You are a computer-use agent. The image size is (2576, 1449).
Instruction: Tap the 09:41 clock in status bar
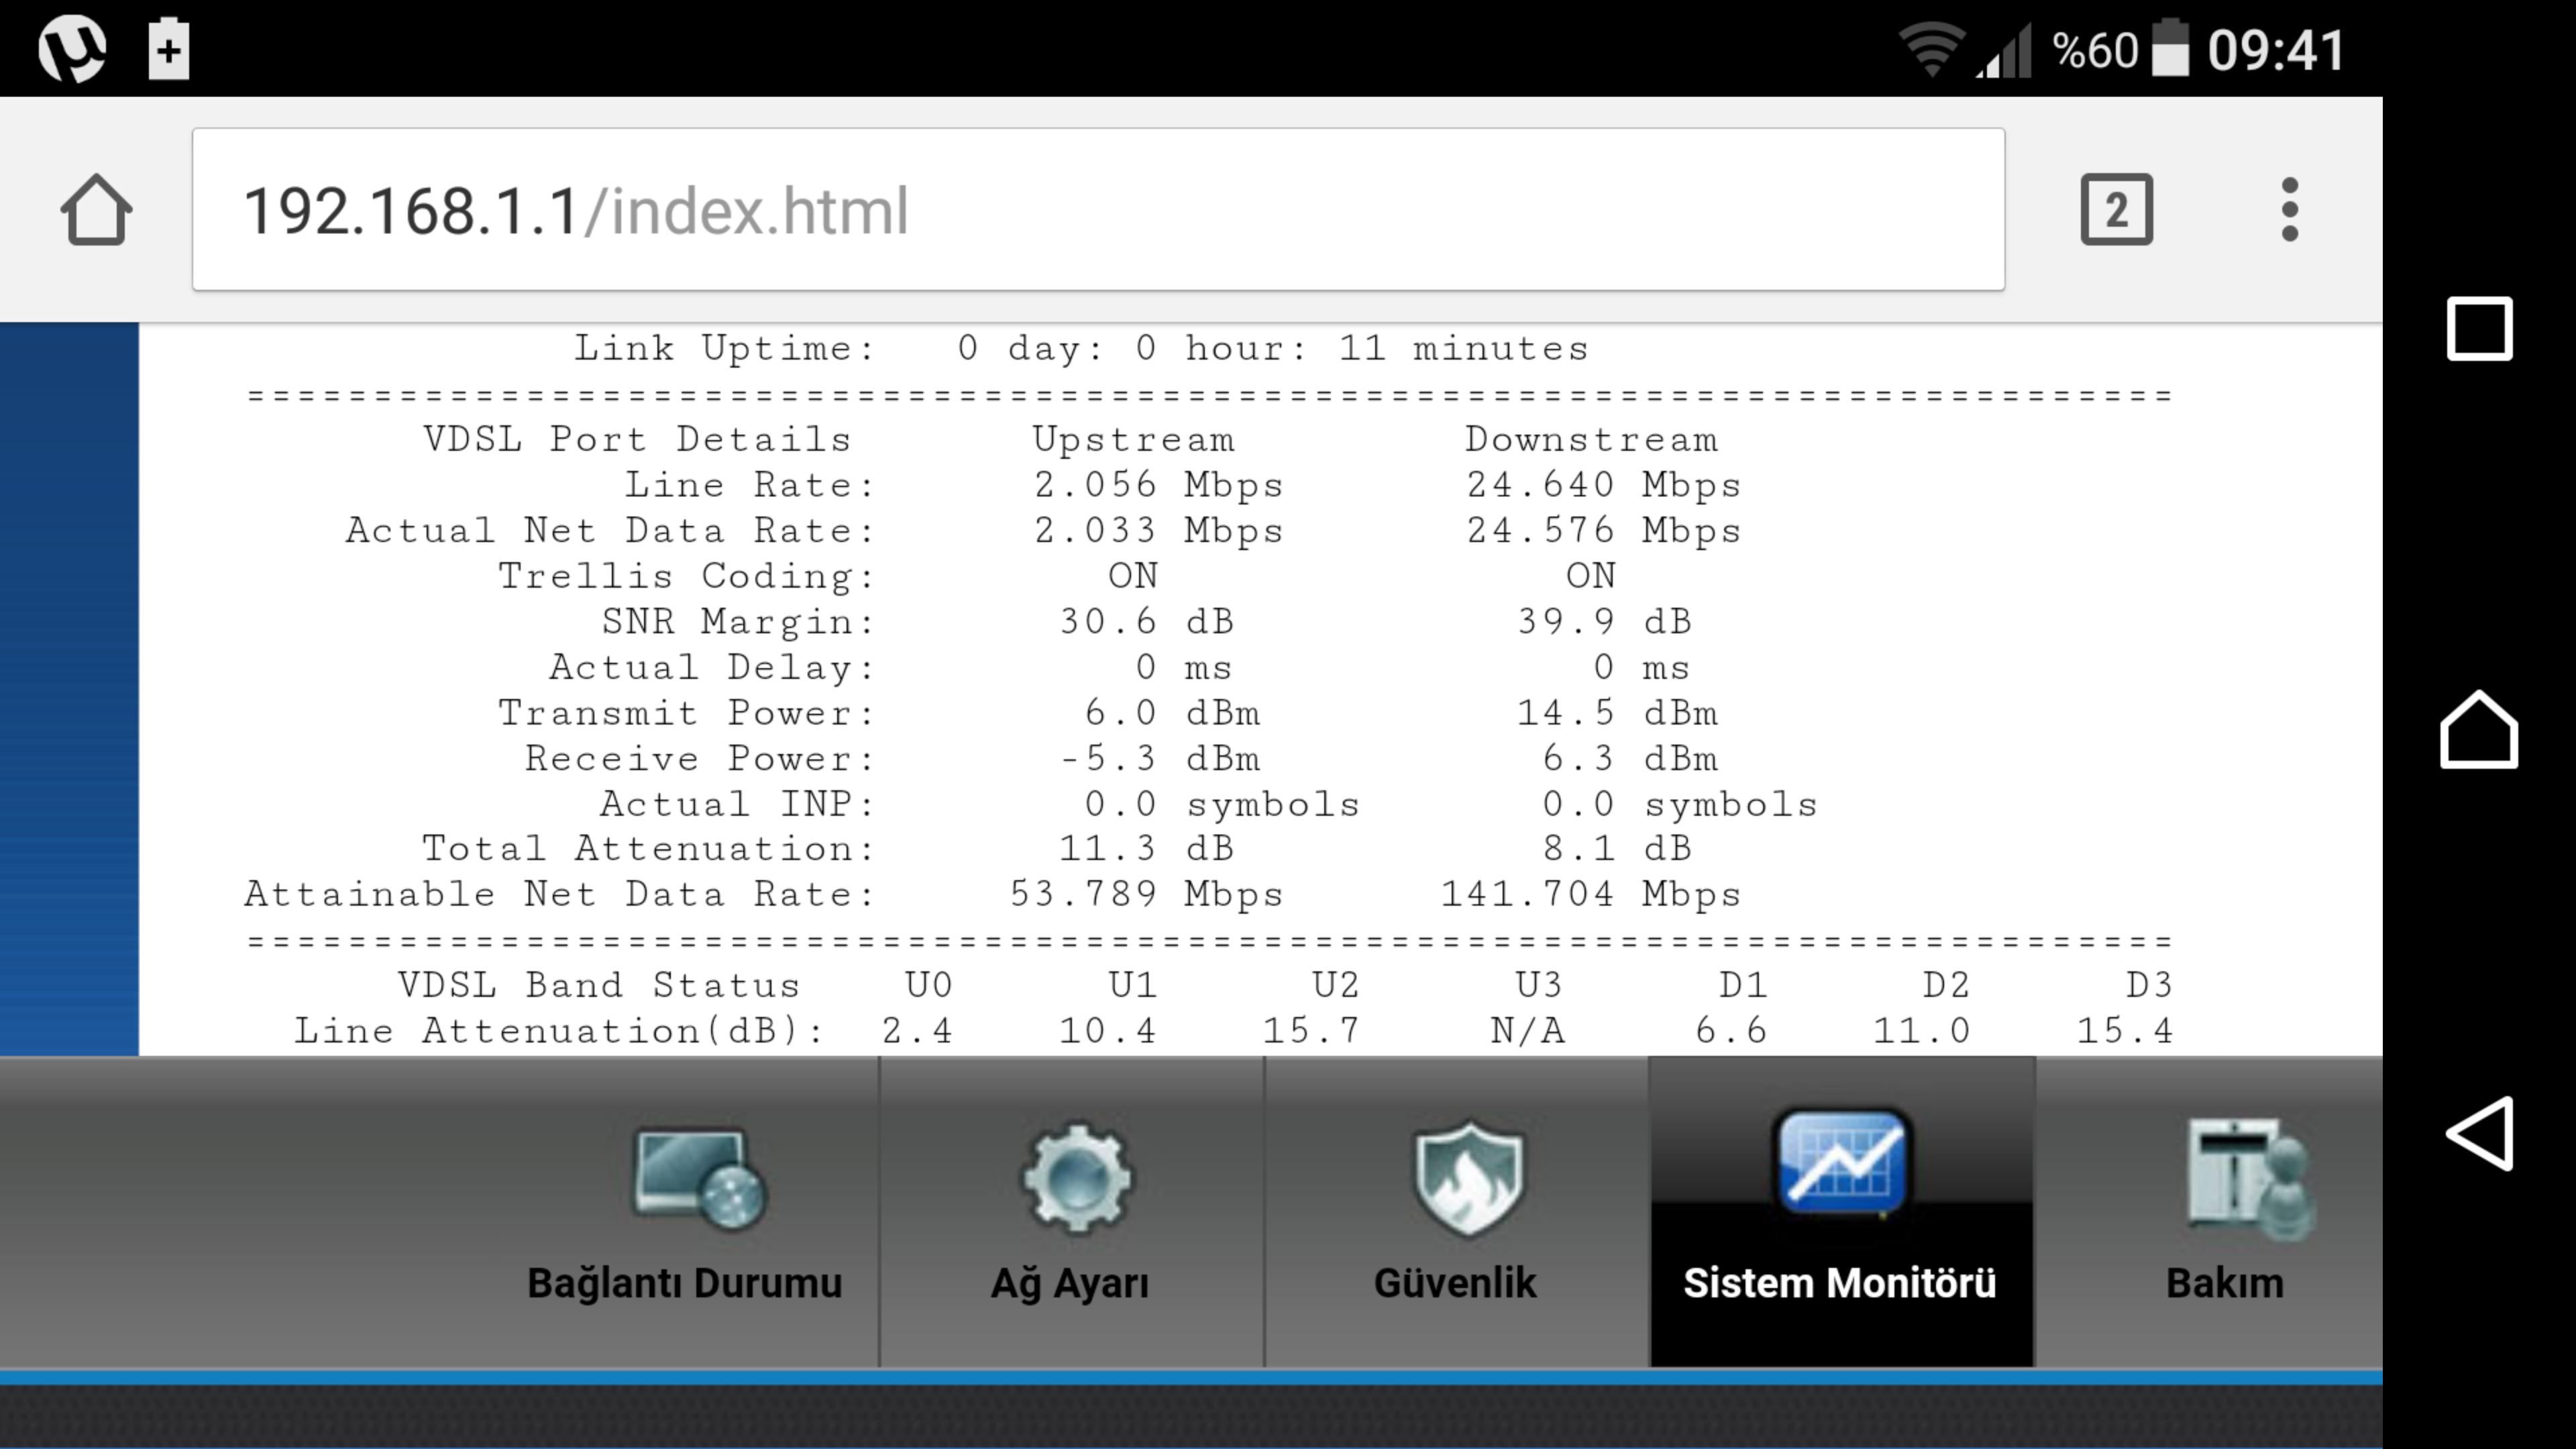[x=2276, y=50]
